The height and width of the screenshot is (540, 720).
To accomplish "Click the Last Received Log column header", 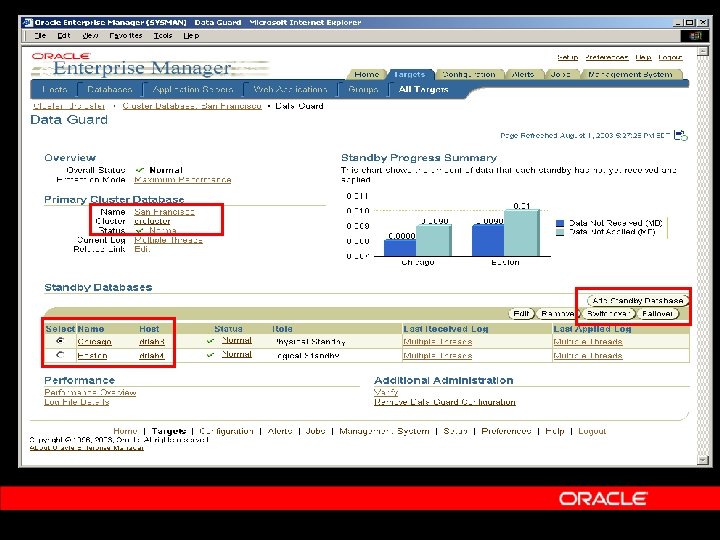I will 445,329.
